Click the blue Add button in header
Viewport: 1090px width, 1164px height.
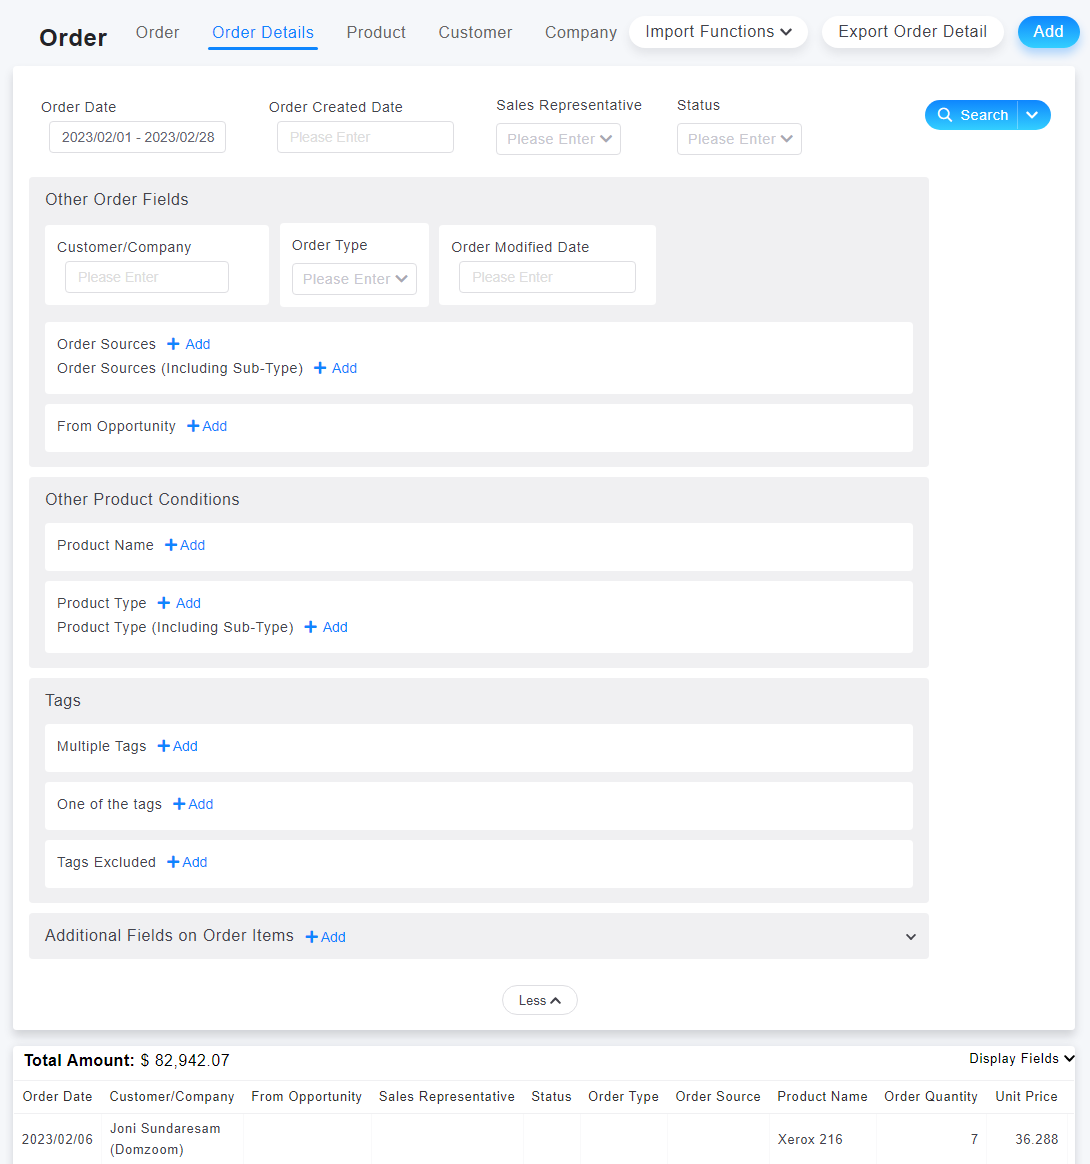coord(1048,32)
